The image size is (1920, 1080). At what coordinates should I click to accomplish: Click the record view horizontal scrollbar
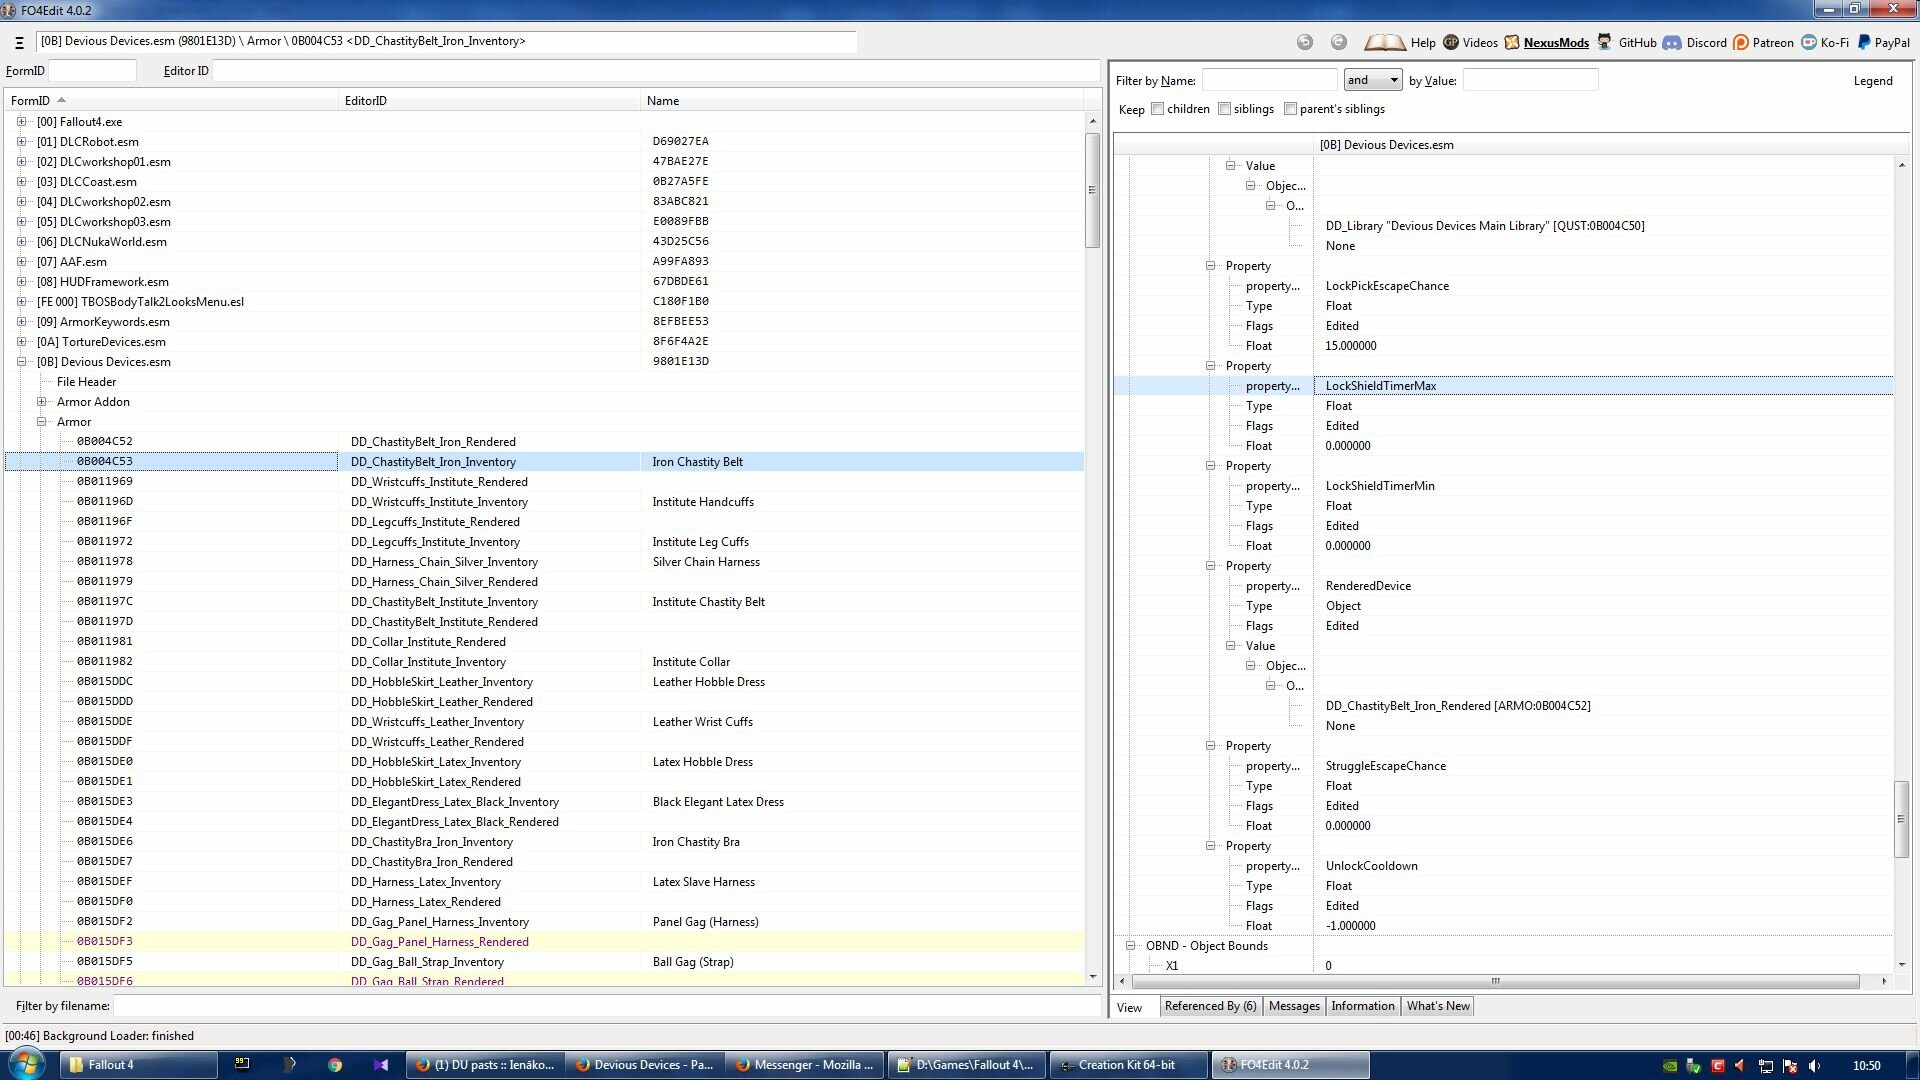tap(1496, 981)
